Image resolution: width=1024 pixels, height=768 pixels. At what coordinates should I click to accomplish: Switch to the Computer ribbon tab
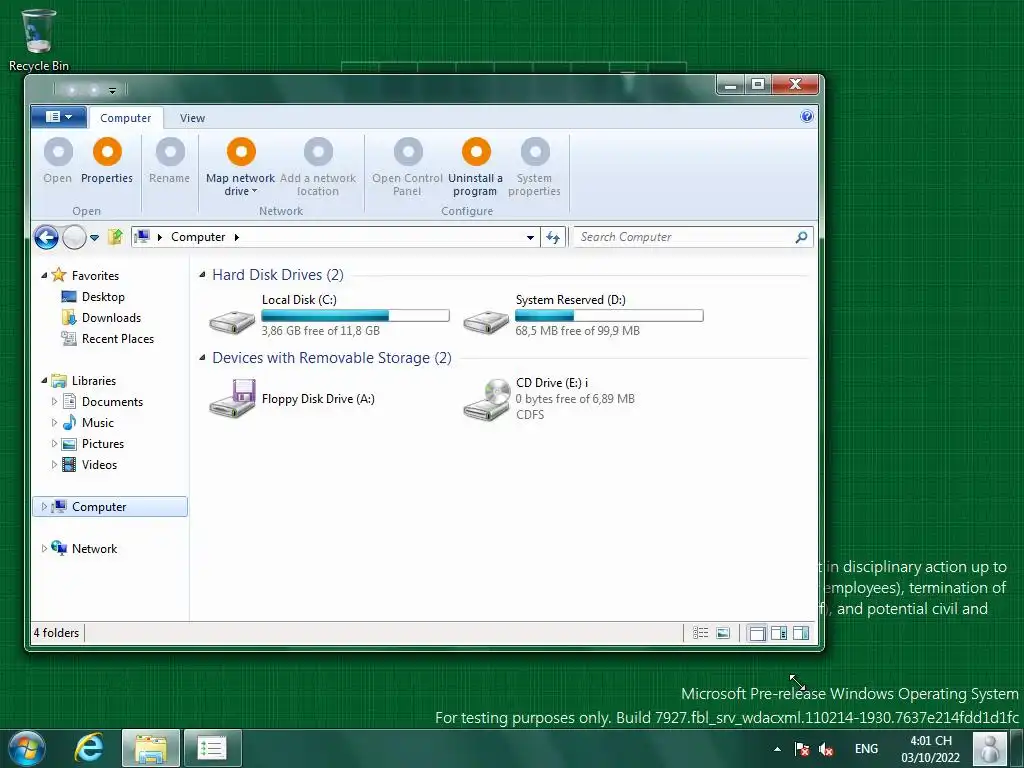pos(125,118)
